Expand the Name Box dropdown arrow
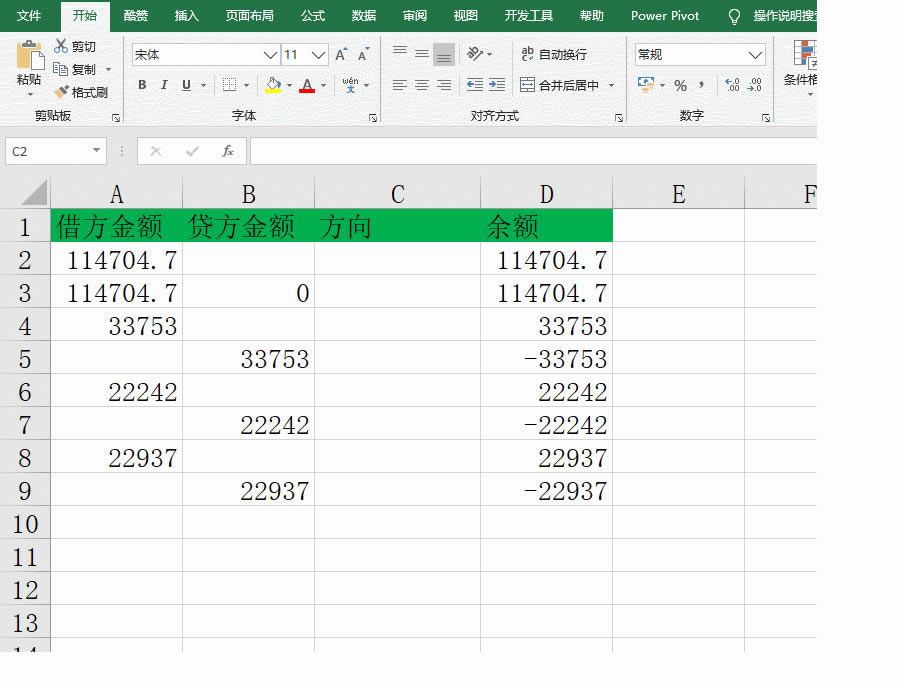 96,151
